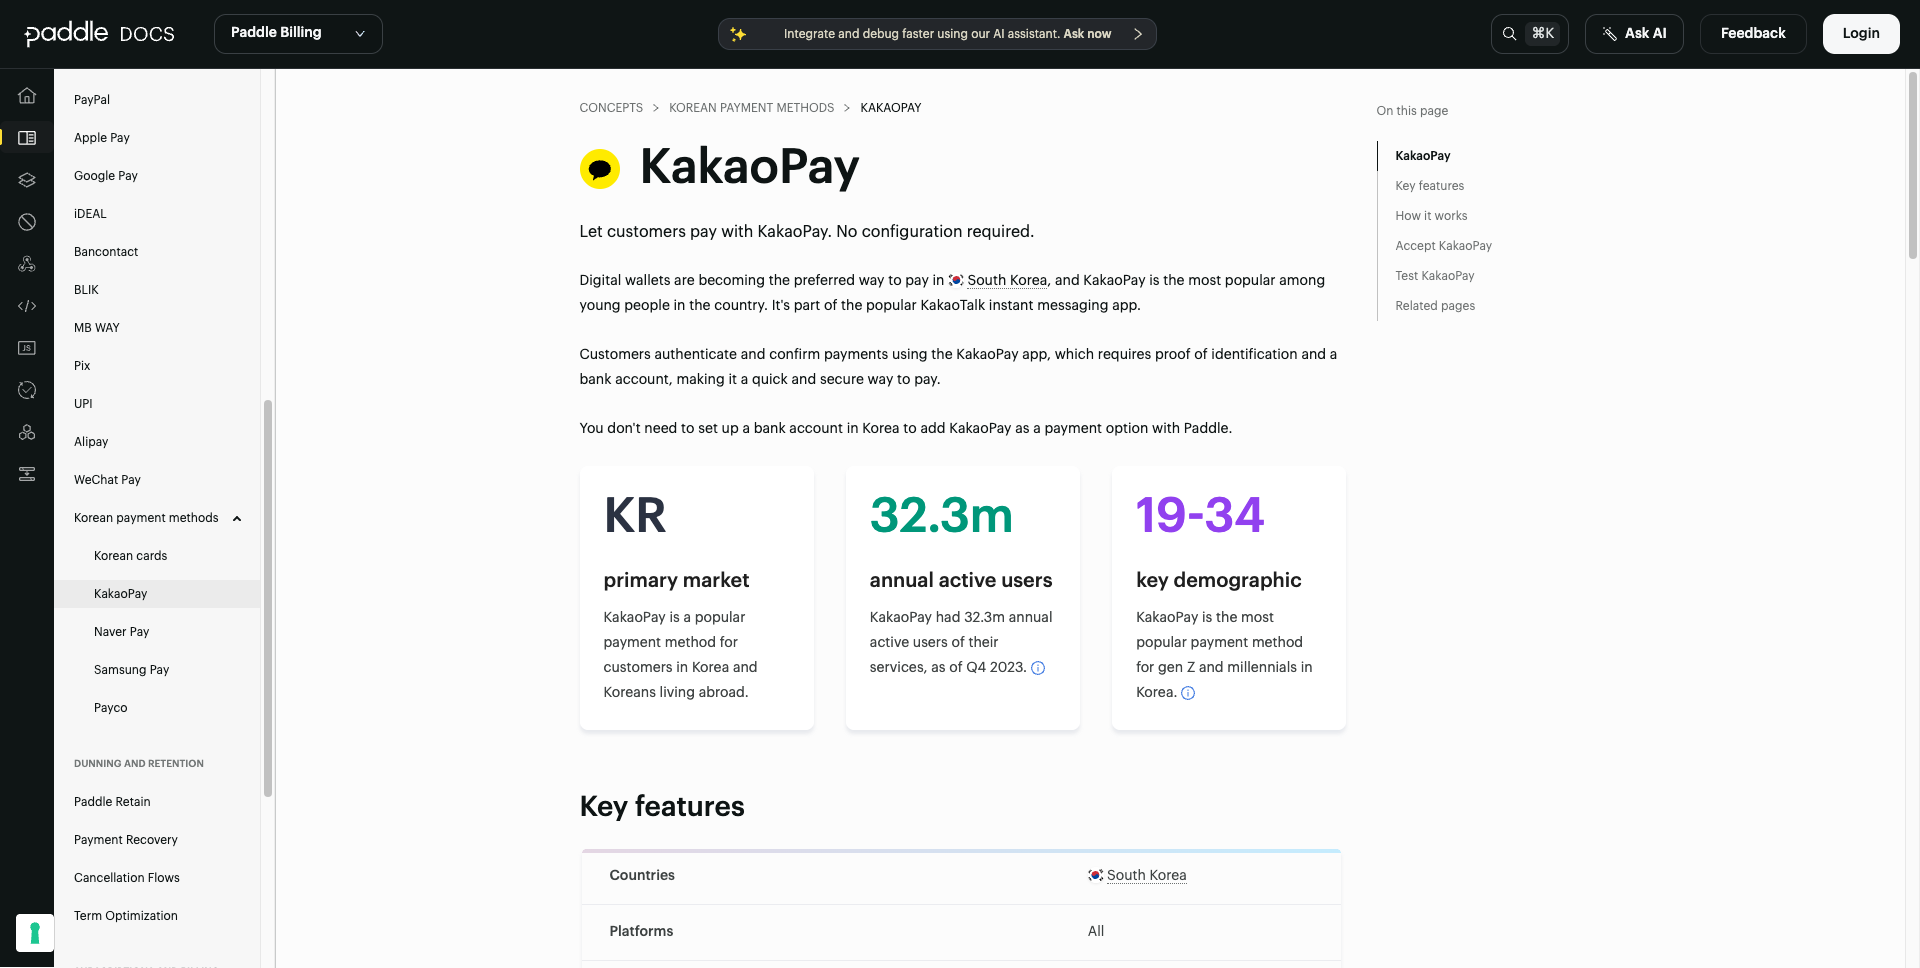Click the green keyhole privacy icon
The width and height of the screenshot is (1920, 968).
pos(35,933)
